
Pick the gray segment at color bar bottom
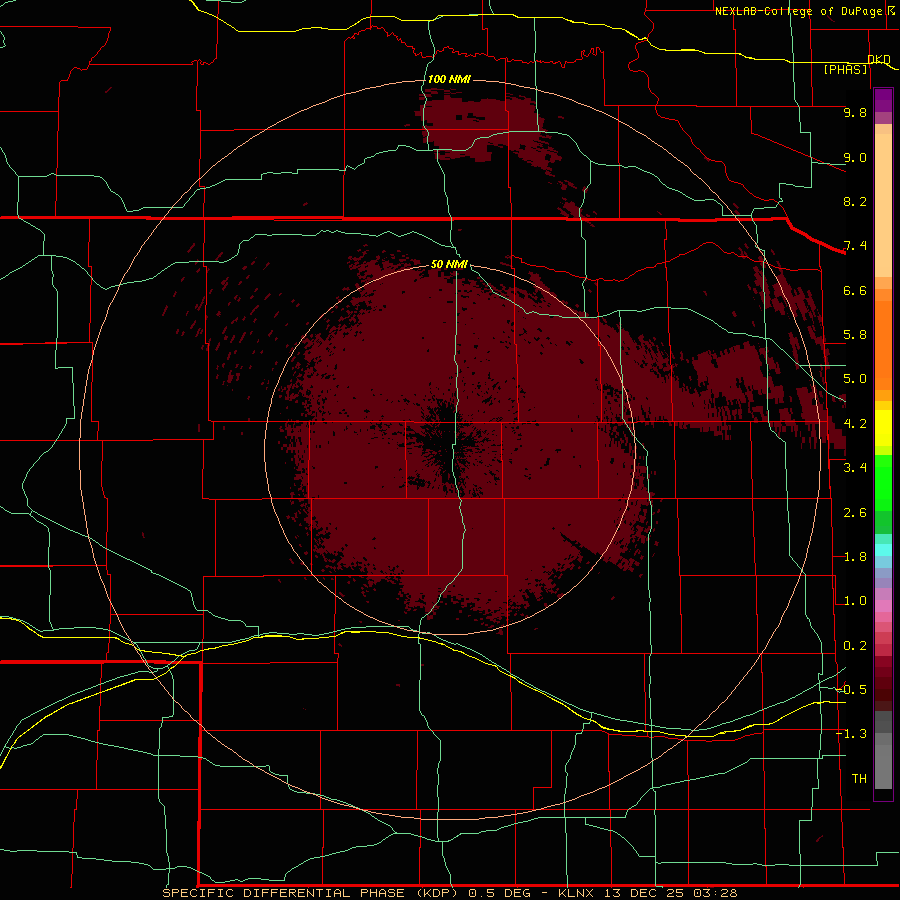(x=883, y=766)
